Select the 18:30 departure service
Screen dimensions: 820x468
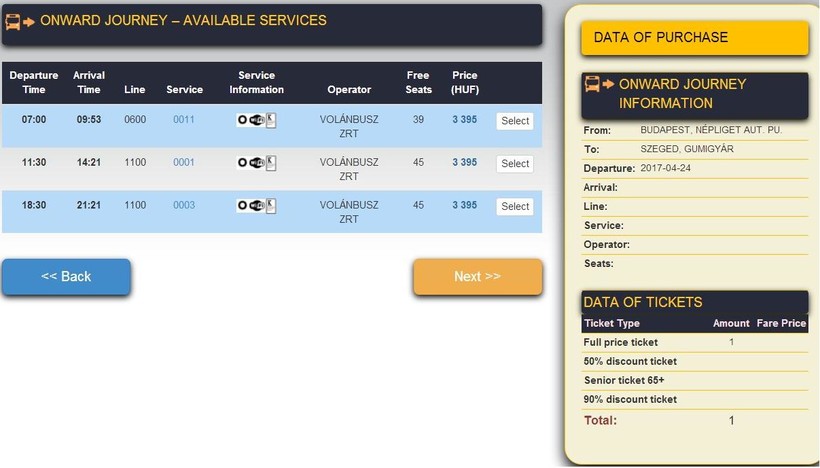pos(515,206)
